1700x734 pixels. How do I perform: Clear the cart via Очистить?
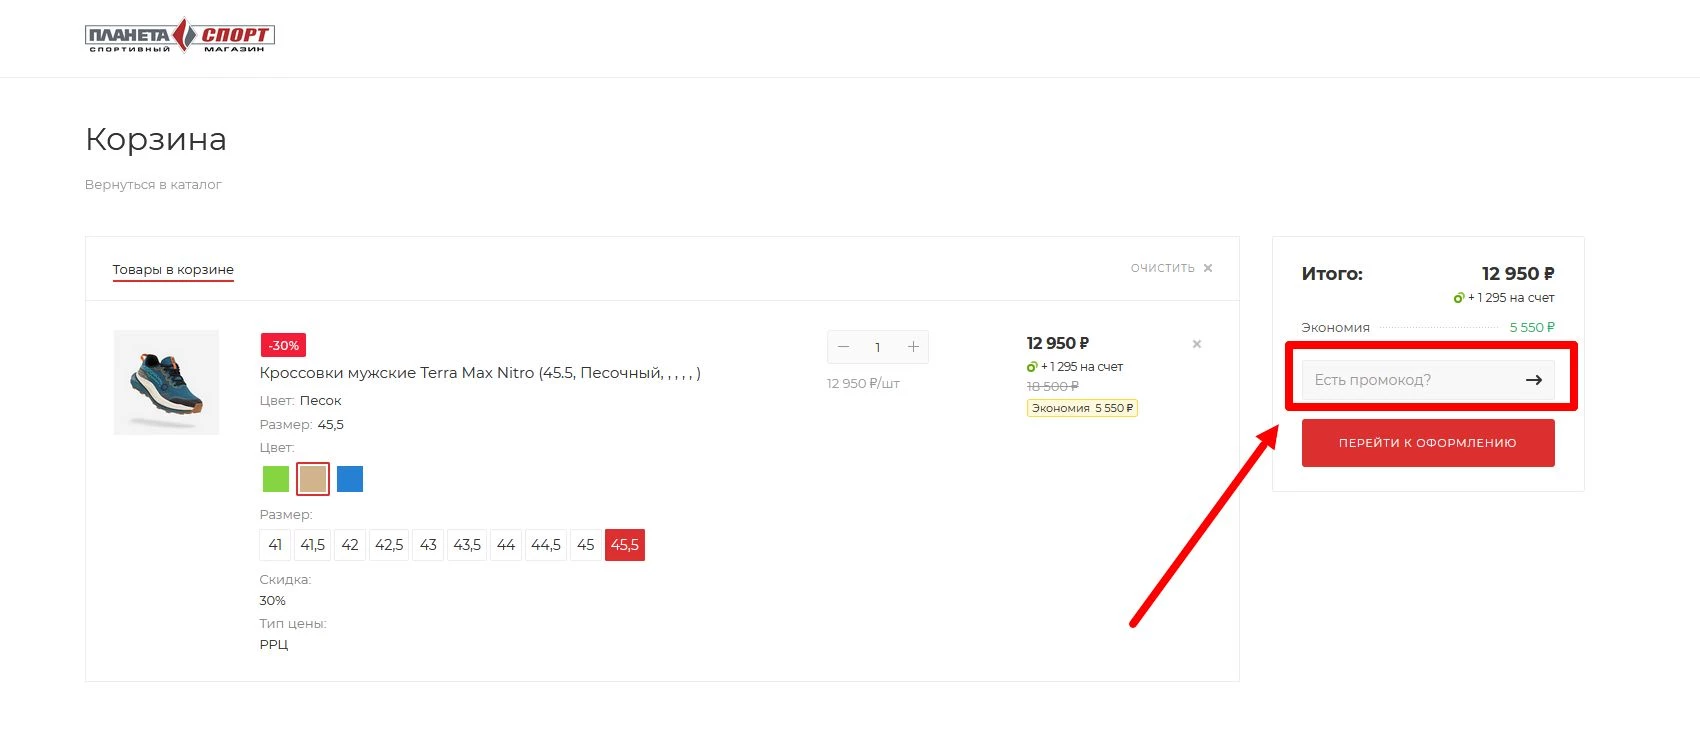1171,268
